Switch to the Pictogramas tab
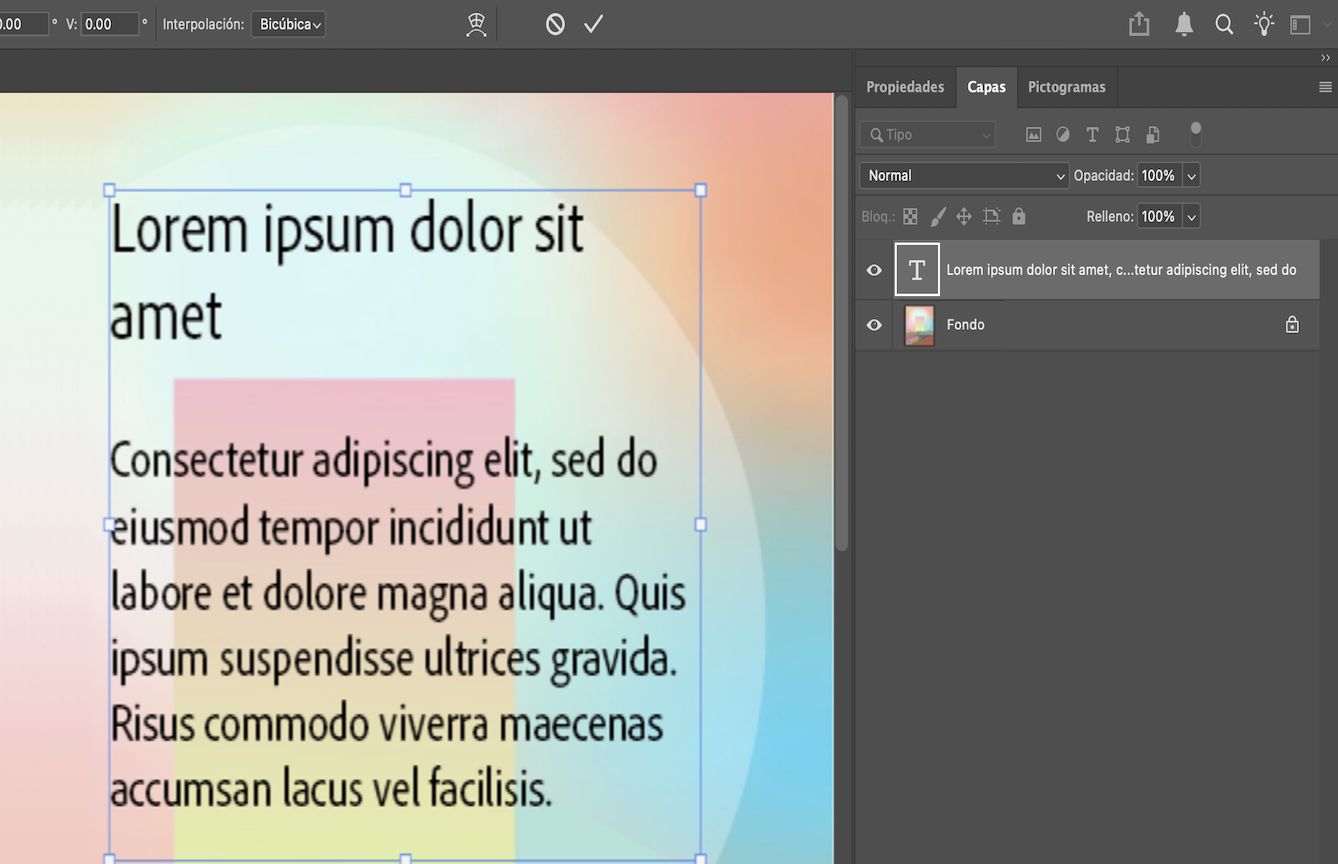The width and height of the screenshot is (1338, 864). (x=1066, y=87)
